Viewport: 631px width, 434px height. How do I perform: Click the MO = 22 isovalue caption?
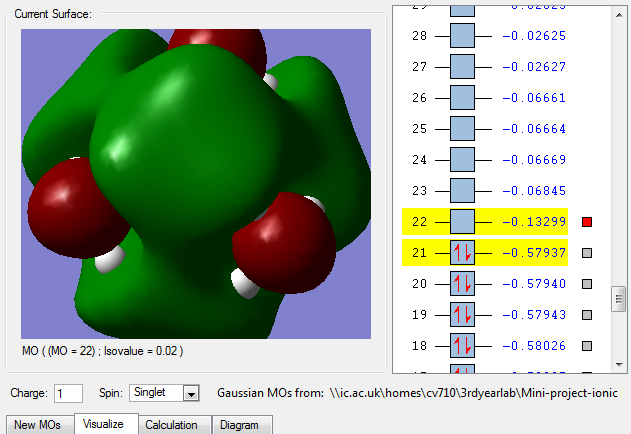[x=103, y=351]
